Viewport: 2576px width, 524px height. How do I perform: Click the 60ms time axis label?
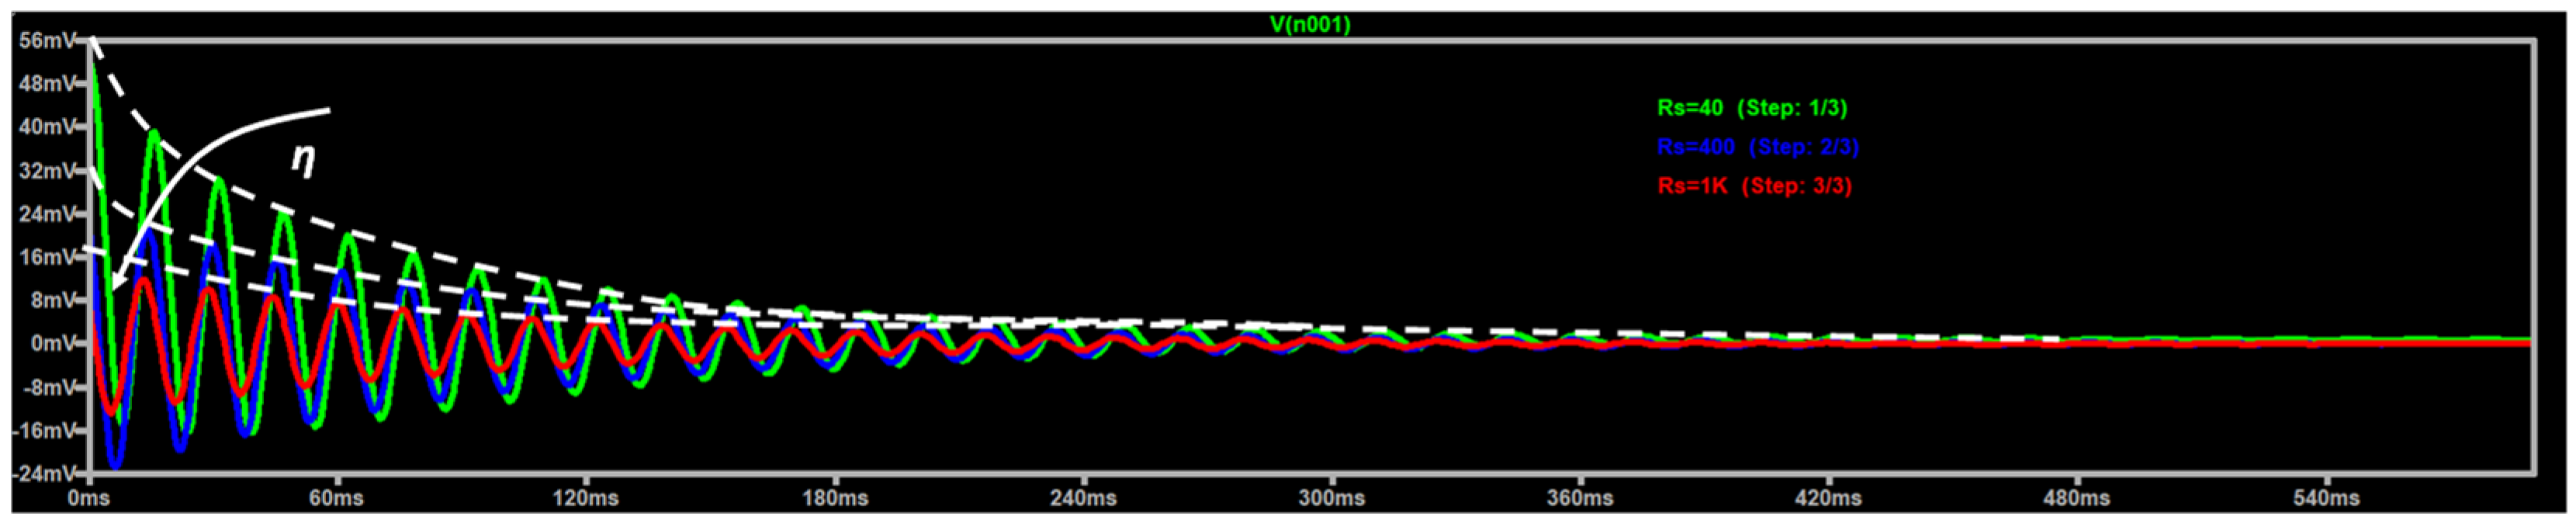tap(336, 498)
